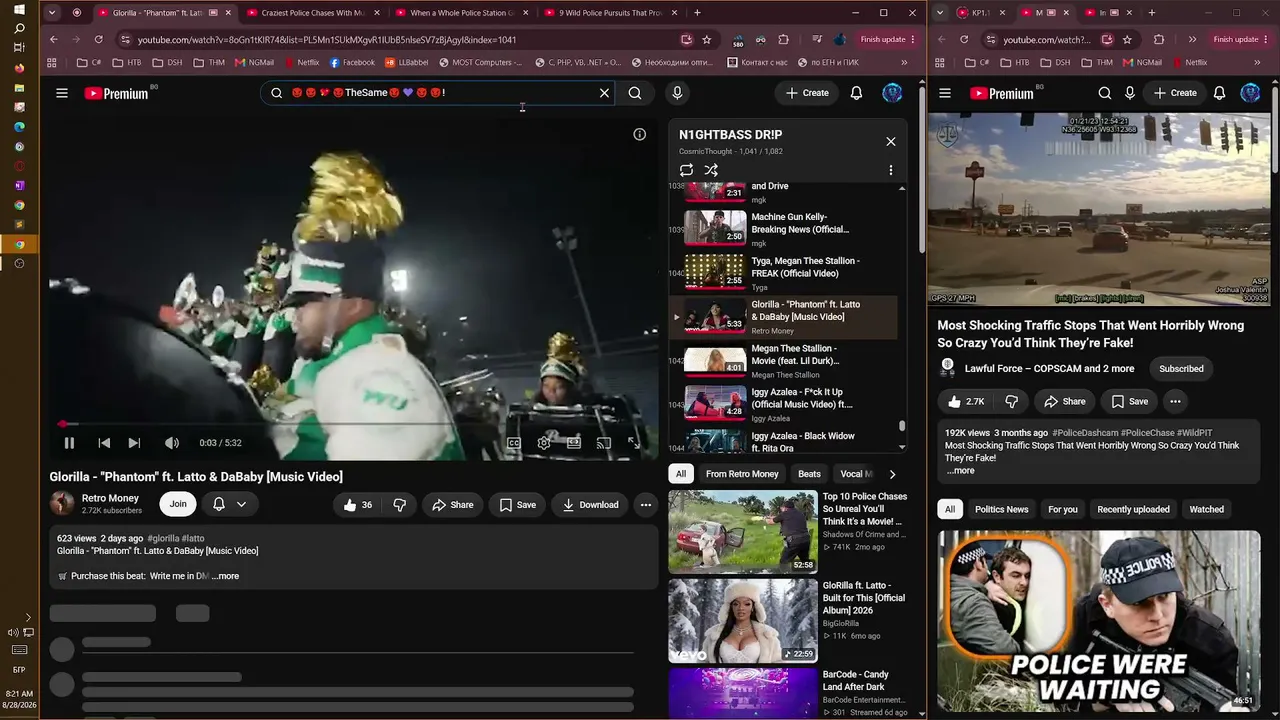Show hidden bookmarks chevron in left browser

tap(904, 62)
